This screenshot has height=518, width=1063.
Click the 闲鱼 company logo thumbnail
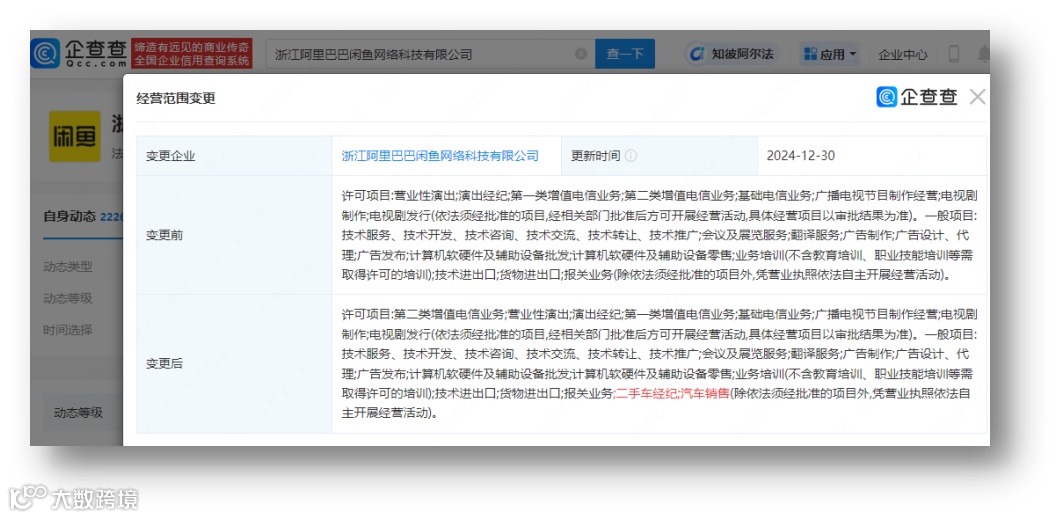[x=75, y=136]
